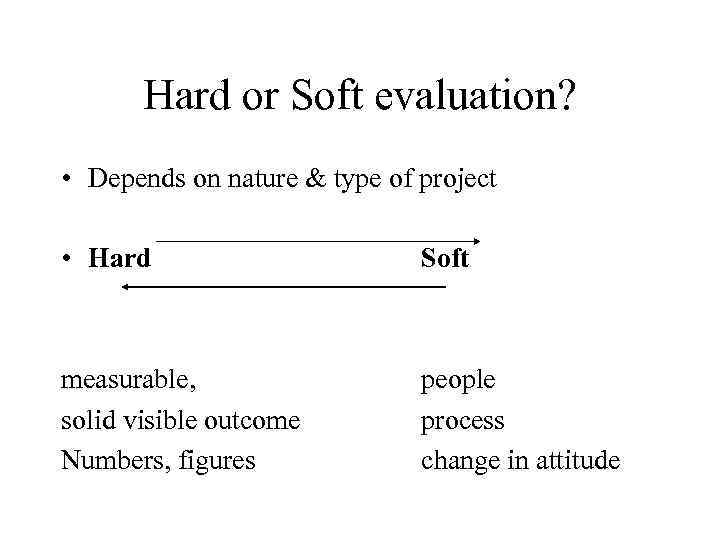720x540 pixels.
Task: Select the 'Depends on nature & type of project' line
Action: click(292, 178)
